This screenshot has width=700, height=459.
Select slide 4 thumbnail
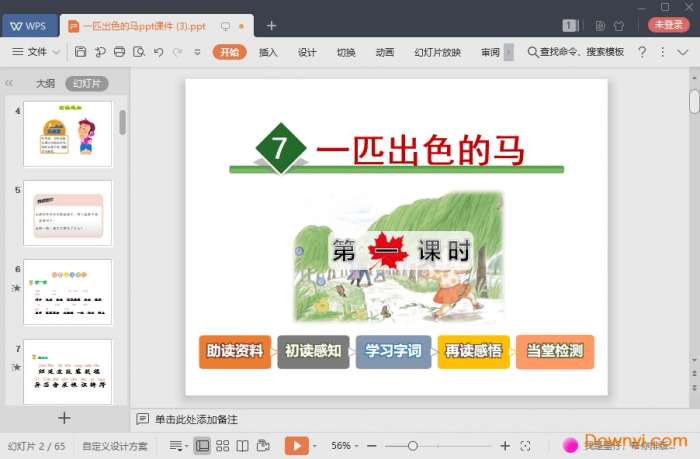click(x=68, y=134)
